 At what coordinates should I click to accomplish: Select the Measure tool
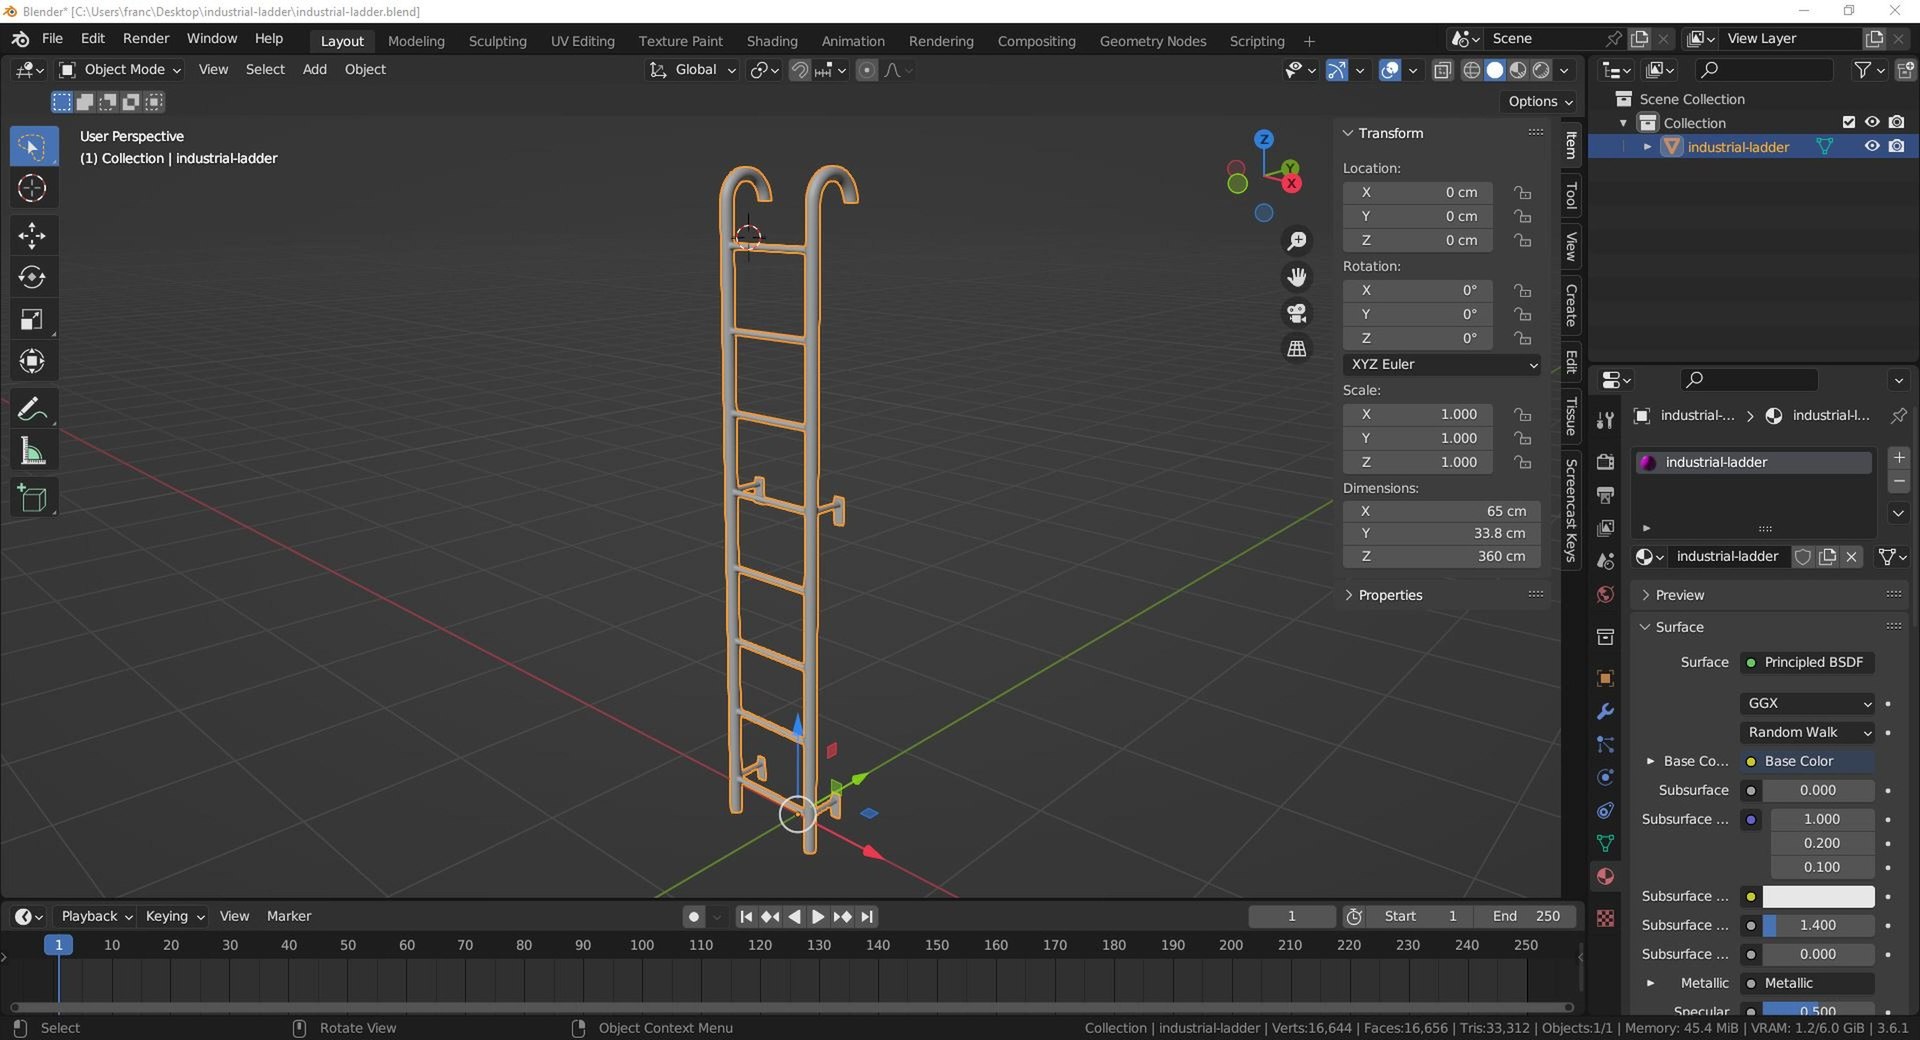click(32, 452)
